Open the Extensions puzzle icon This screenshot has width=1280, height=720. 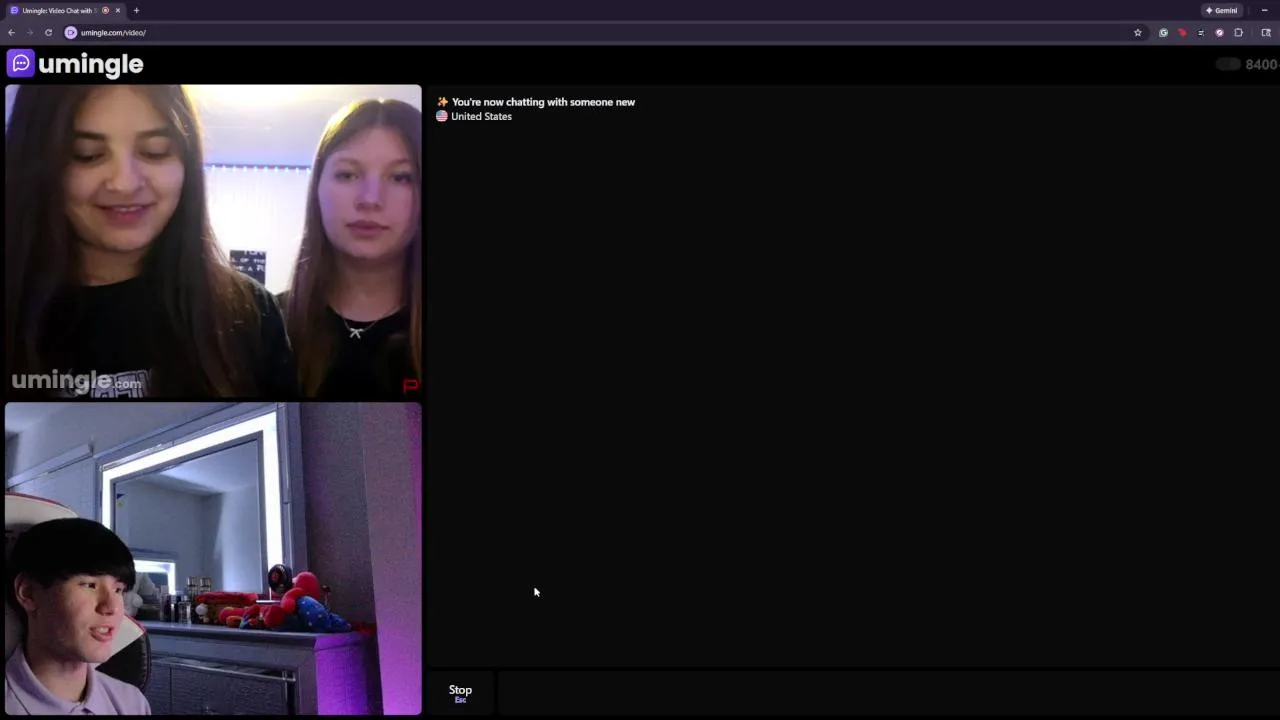coord(1238,32)
